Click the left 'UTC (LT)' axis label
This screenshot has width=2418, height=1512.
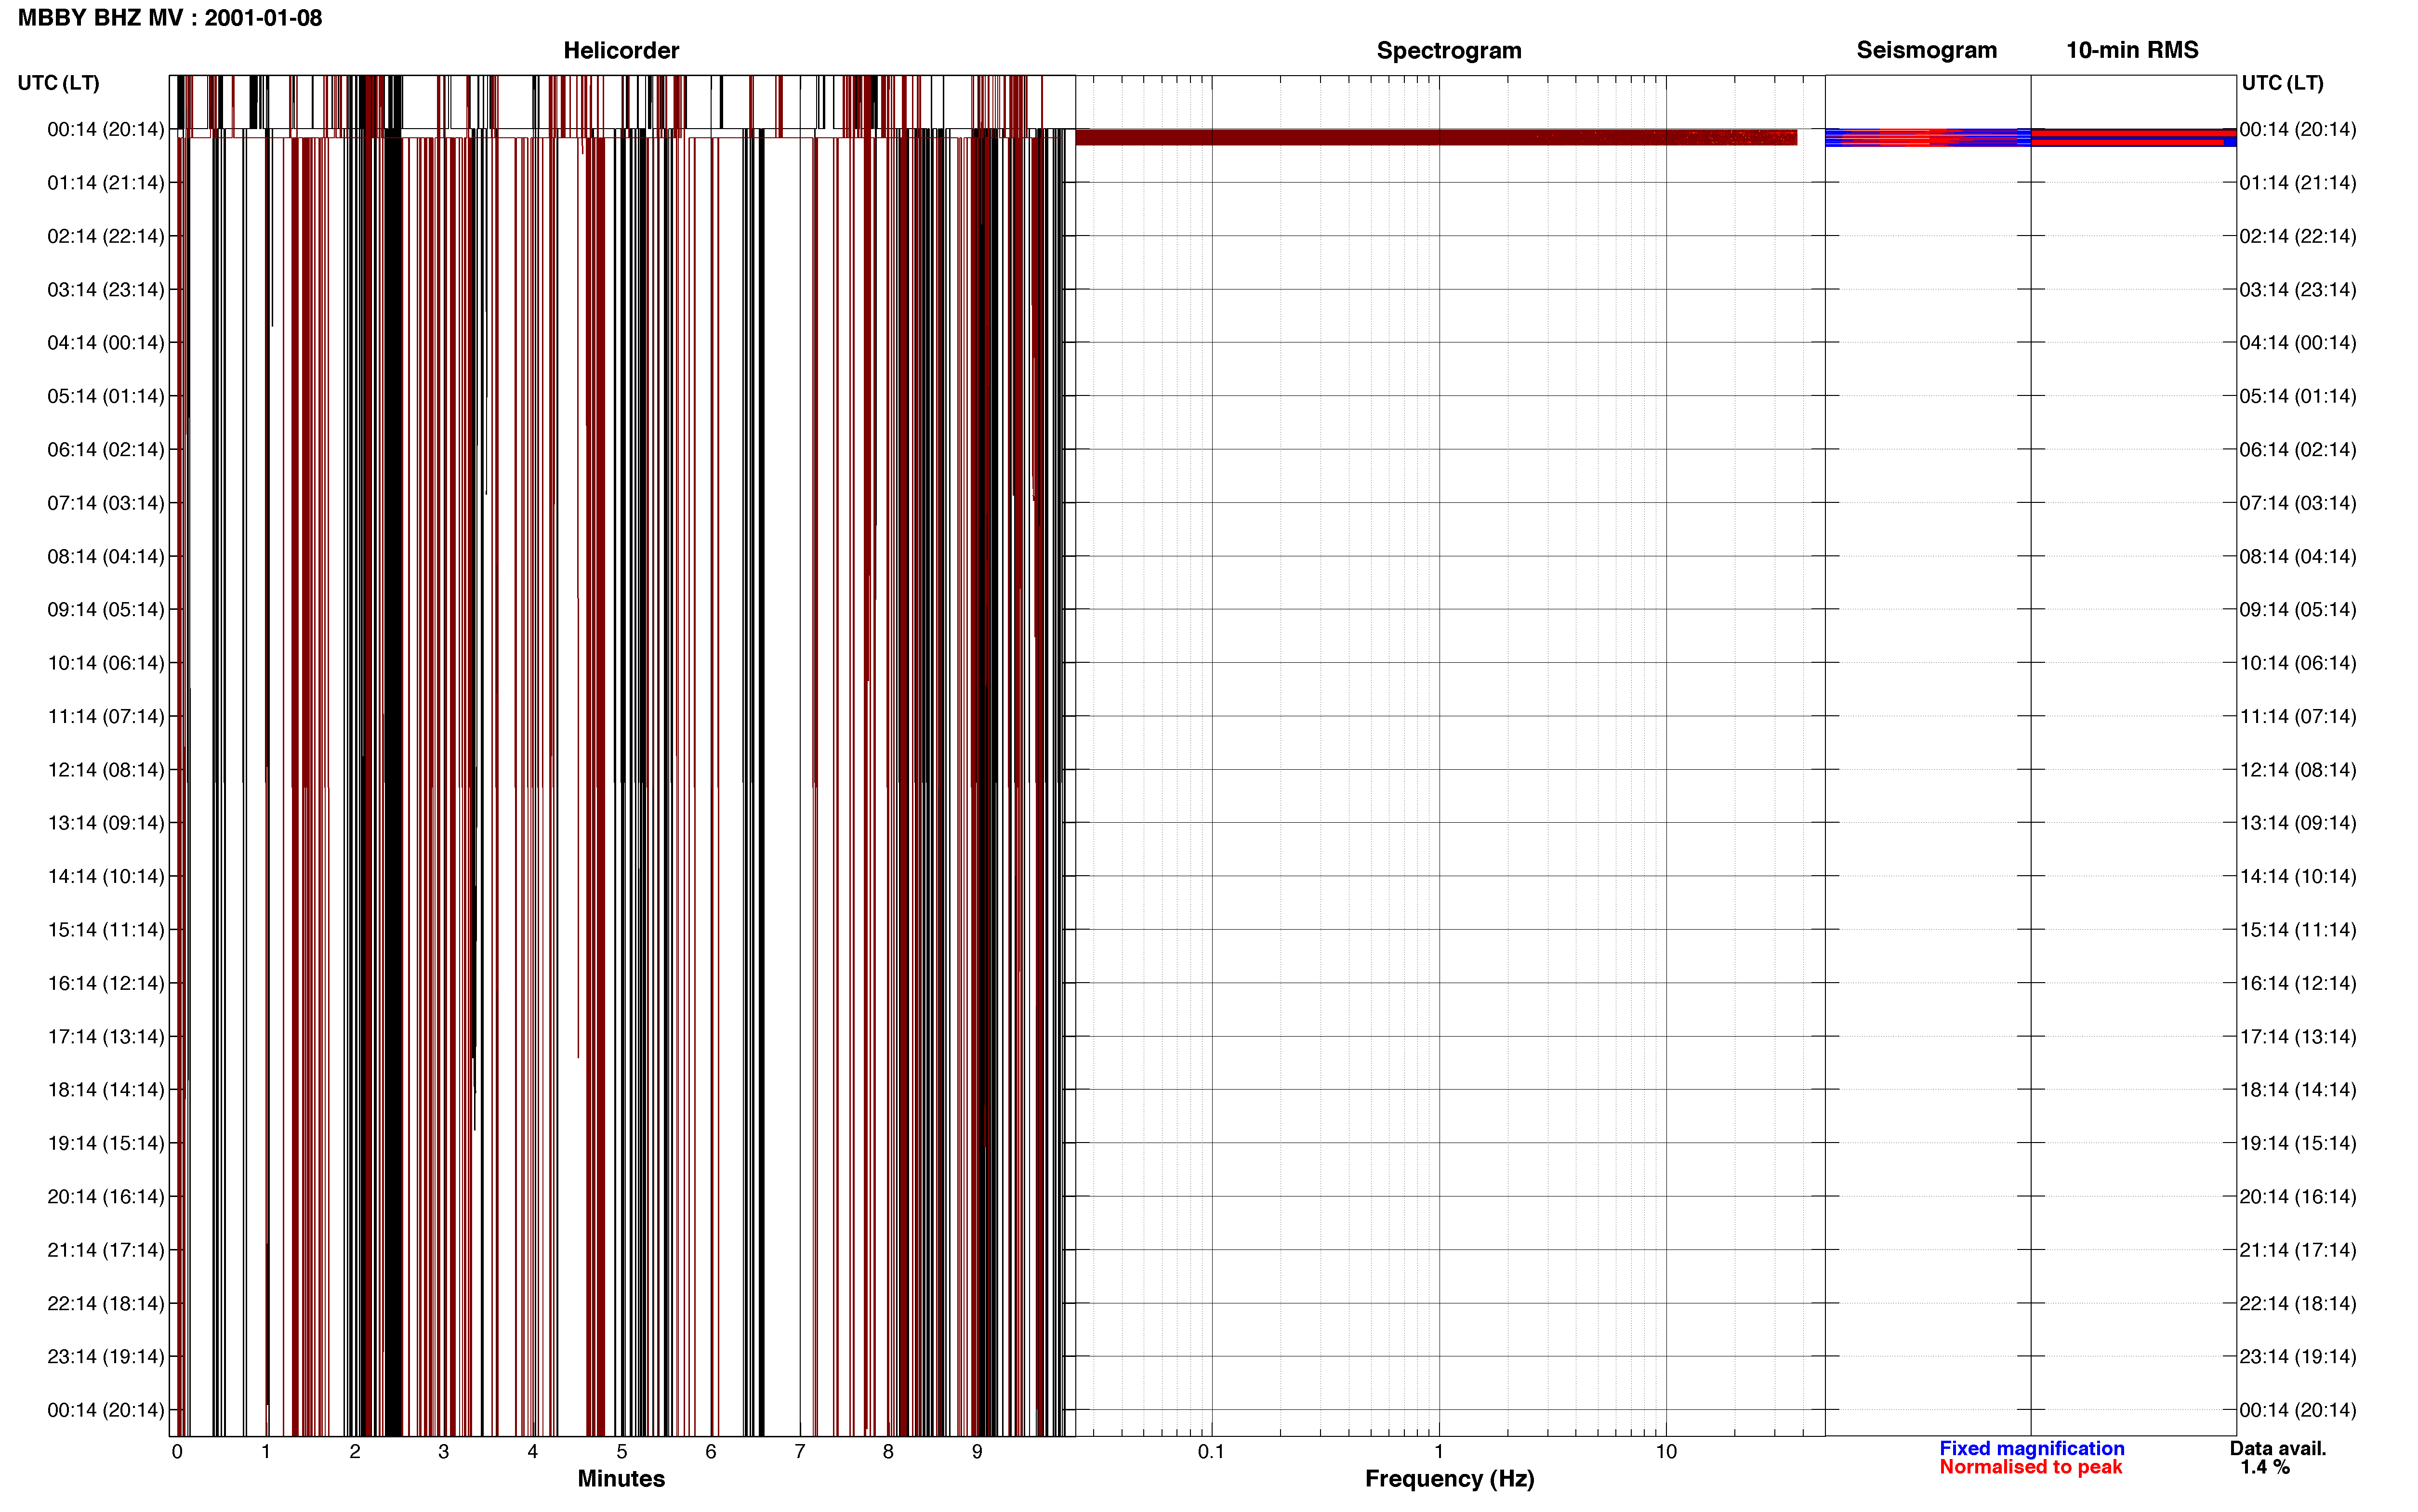(58, 83)
